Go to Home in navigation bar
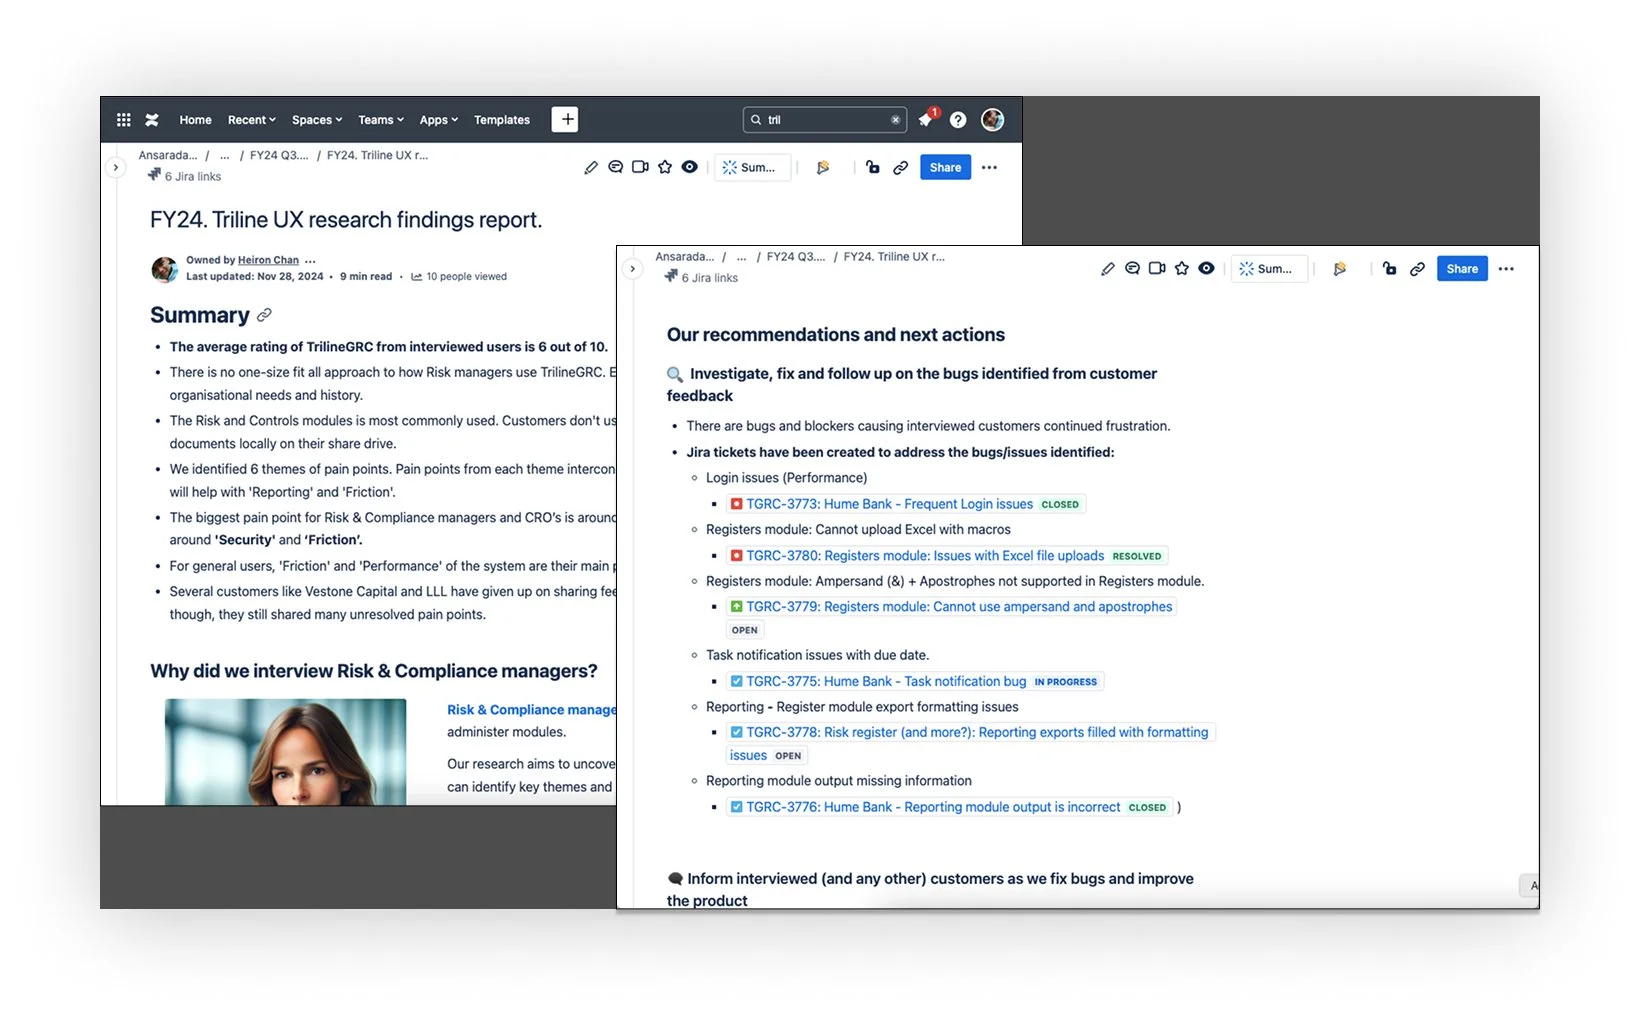1640x1013 pixels. point(195,120)
